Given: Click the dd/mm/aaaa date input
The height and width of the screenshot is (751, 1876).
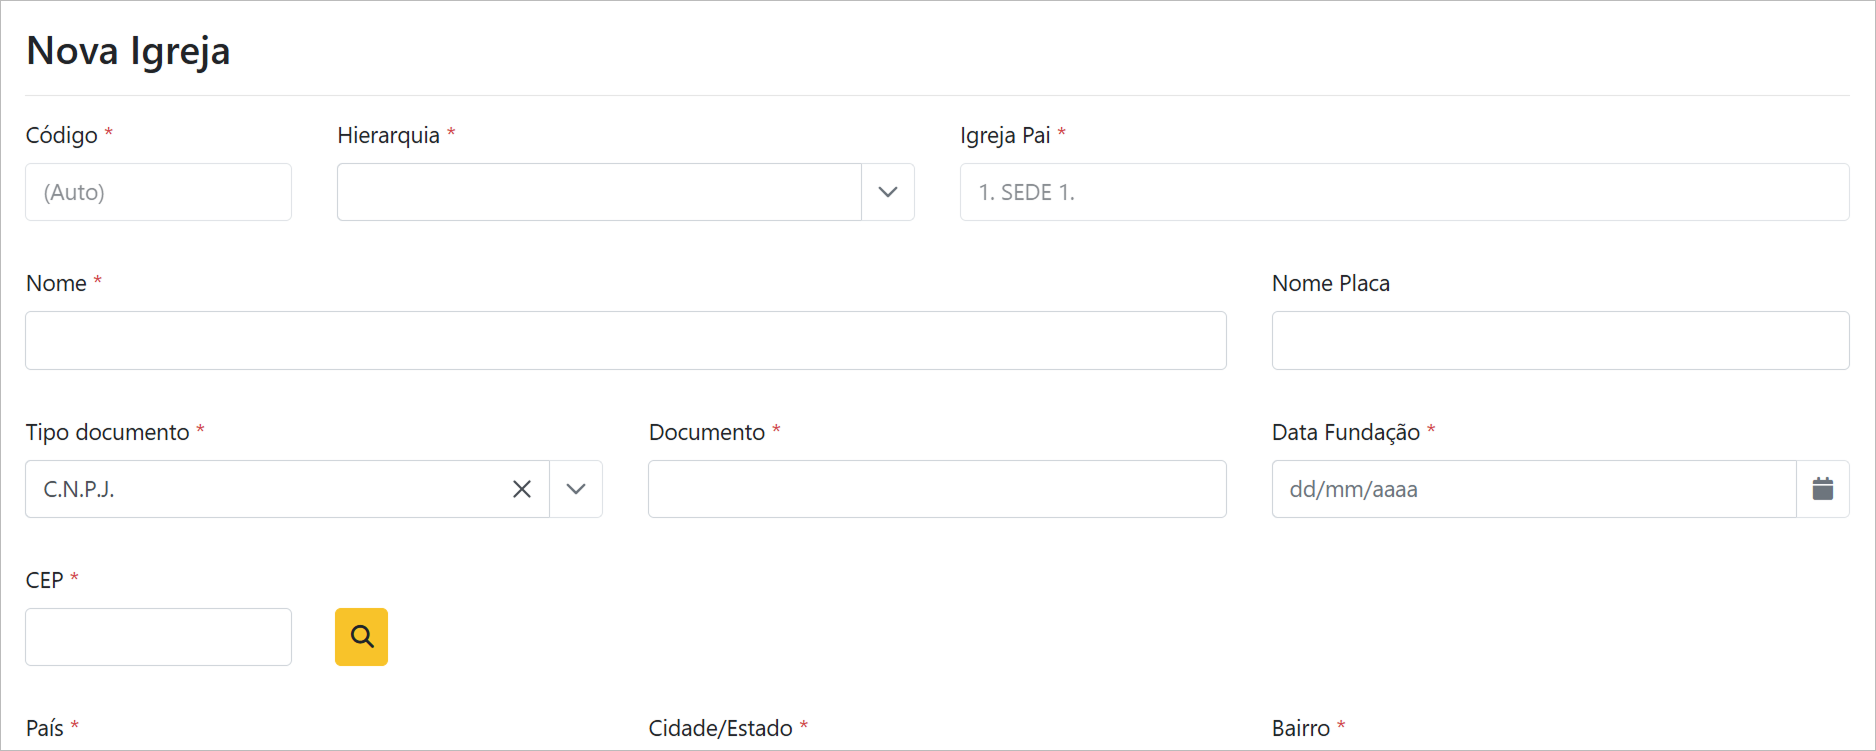Looking at the screenshot, I should 1533,489.
